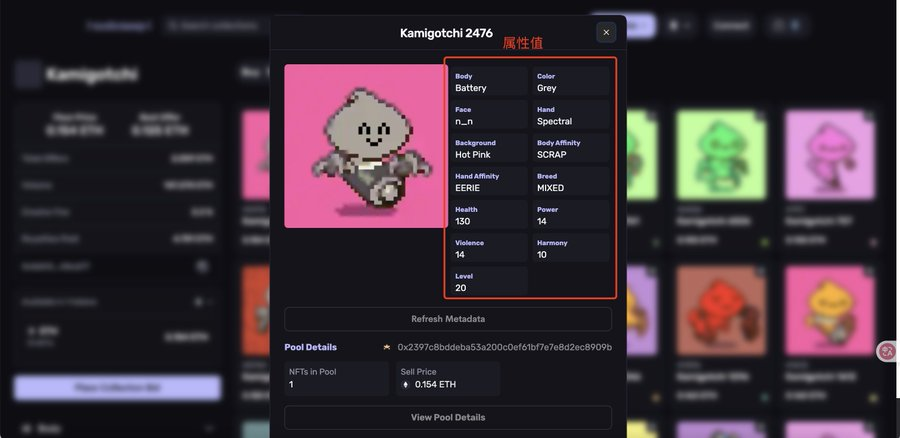Click Refresh Metadata button
The image size is (900, 438).
point(448,319)
